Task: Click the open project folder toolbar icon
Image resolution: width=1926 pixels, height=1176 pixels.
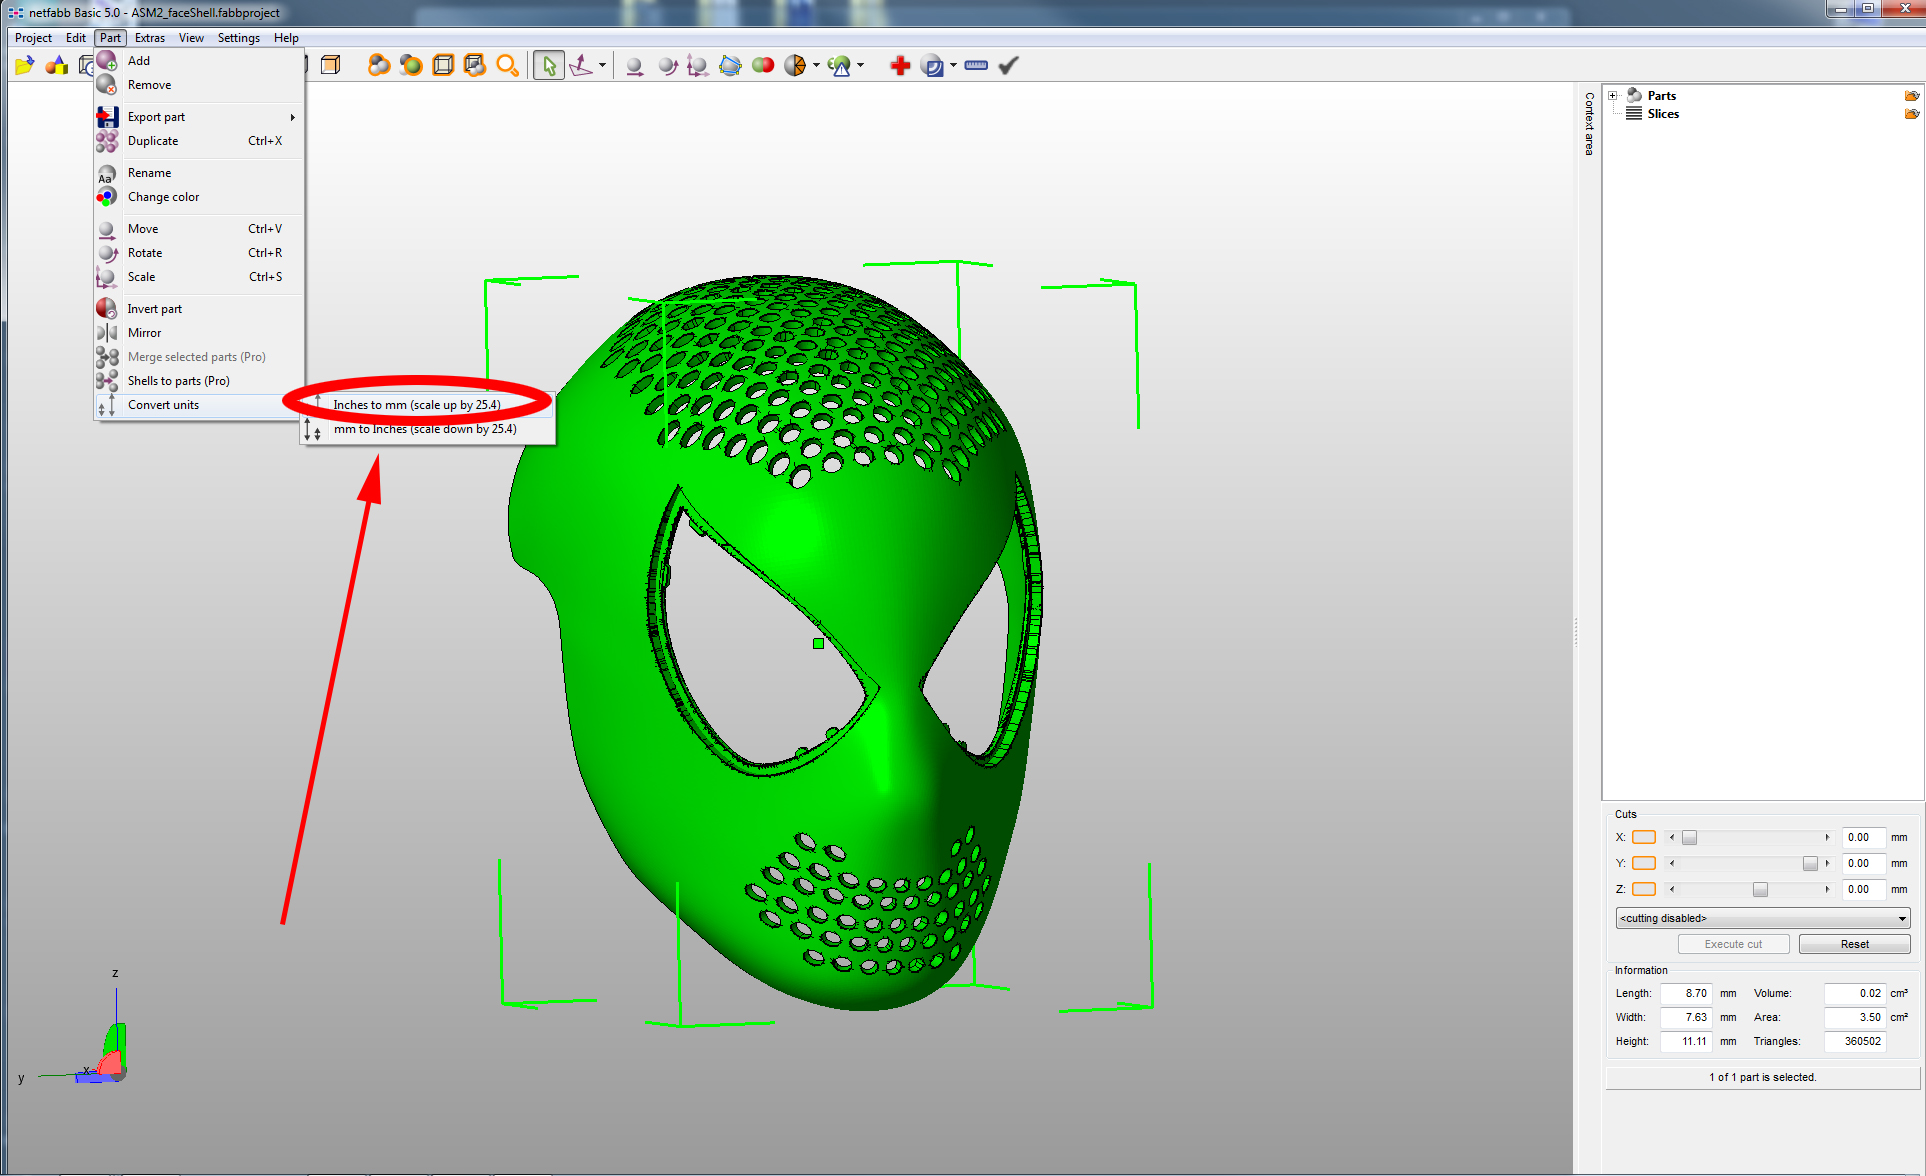Action: coord(25,66)
